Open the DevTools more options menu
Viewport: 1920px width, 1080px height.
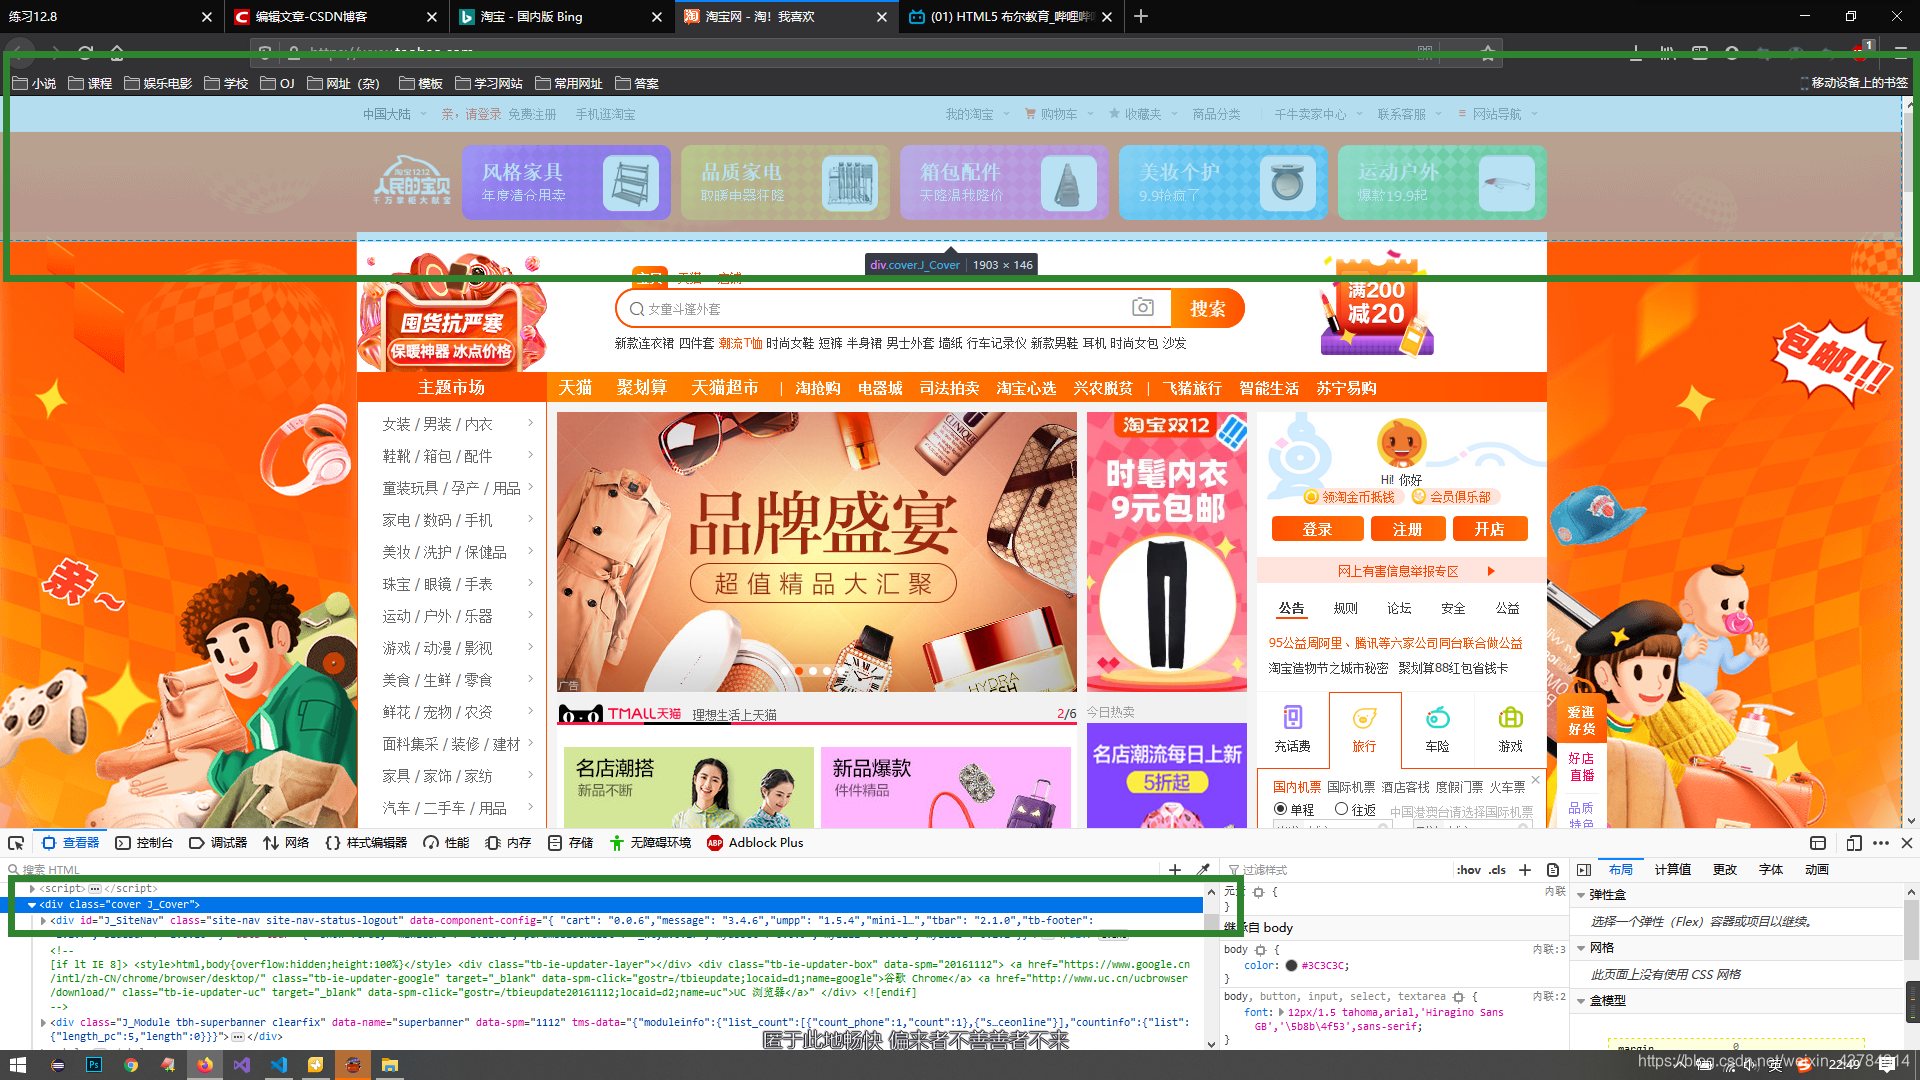(1881, 843)
